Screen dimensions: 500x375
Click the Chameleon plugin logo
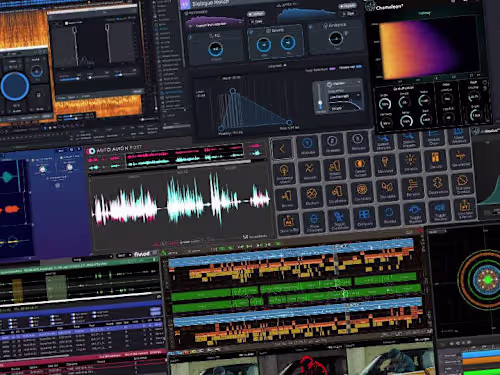pyautogui.click(x=370, y=6)
